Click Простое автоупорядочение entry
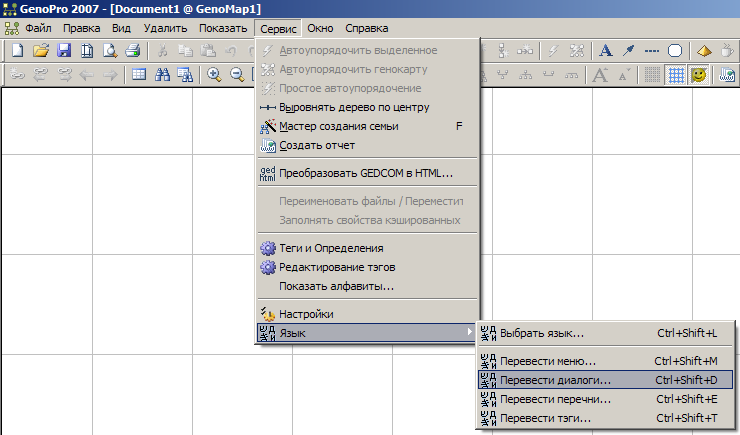Image resolution: width=740 pixels, height=435 pixels. pos(367,88)
